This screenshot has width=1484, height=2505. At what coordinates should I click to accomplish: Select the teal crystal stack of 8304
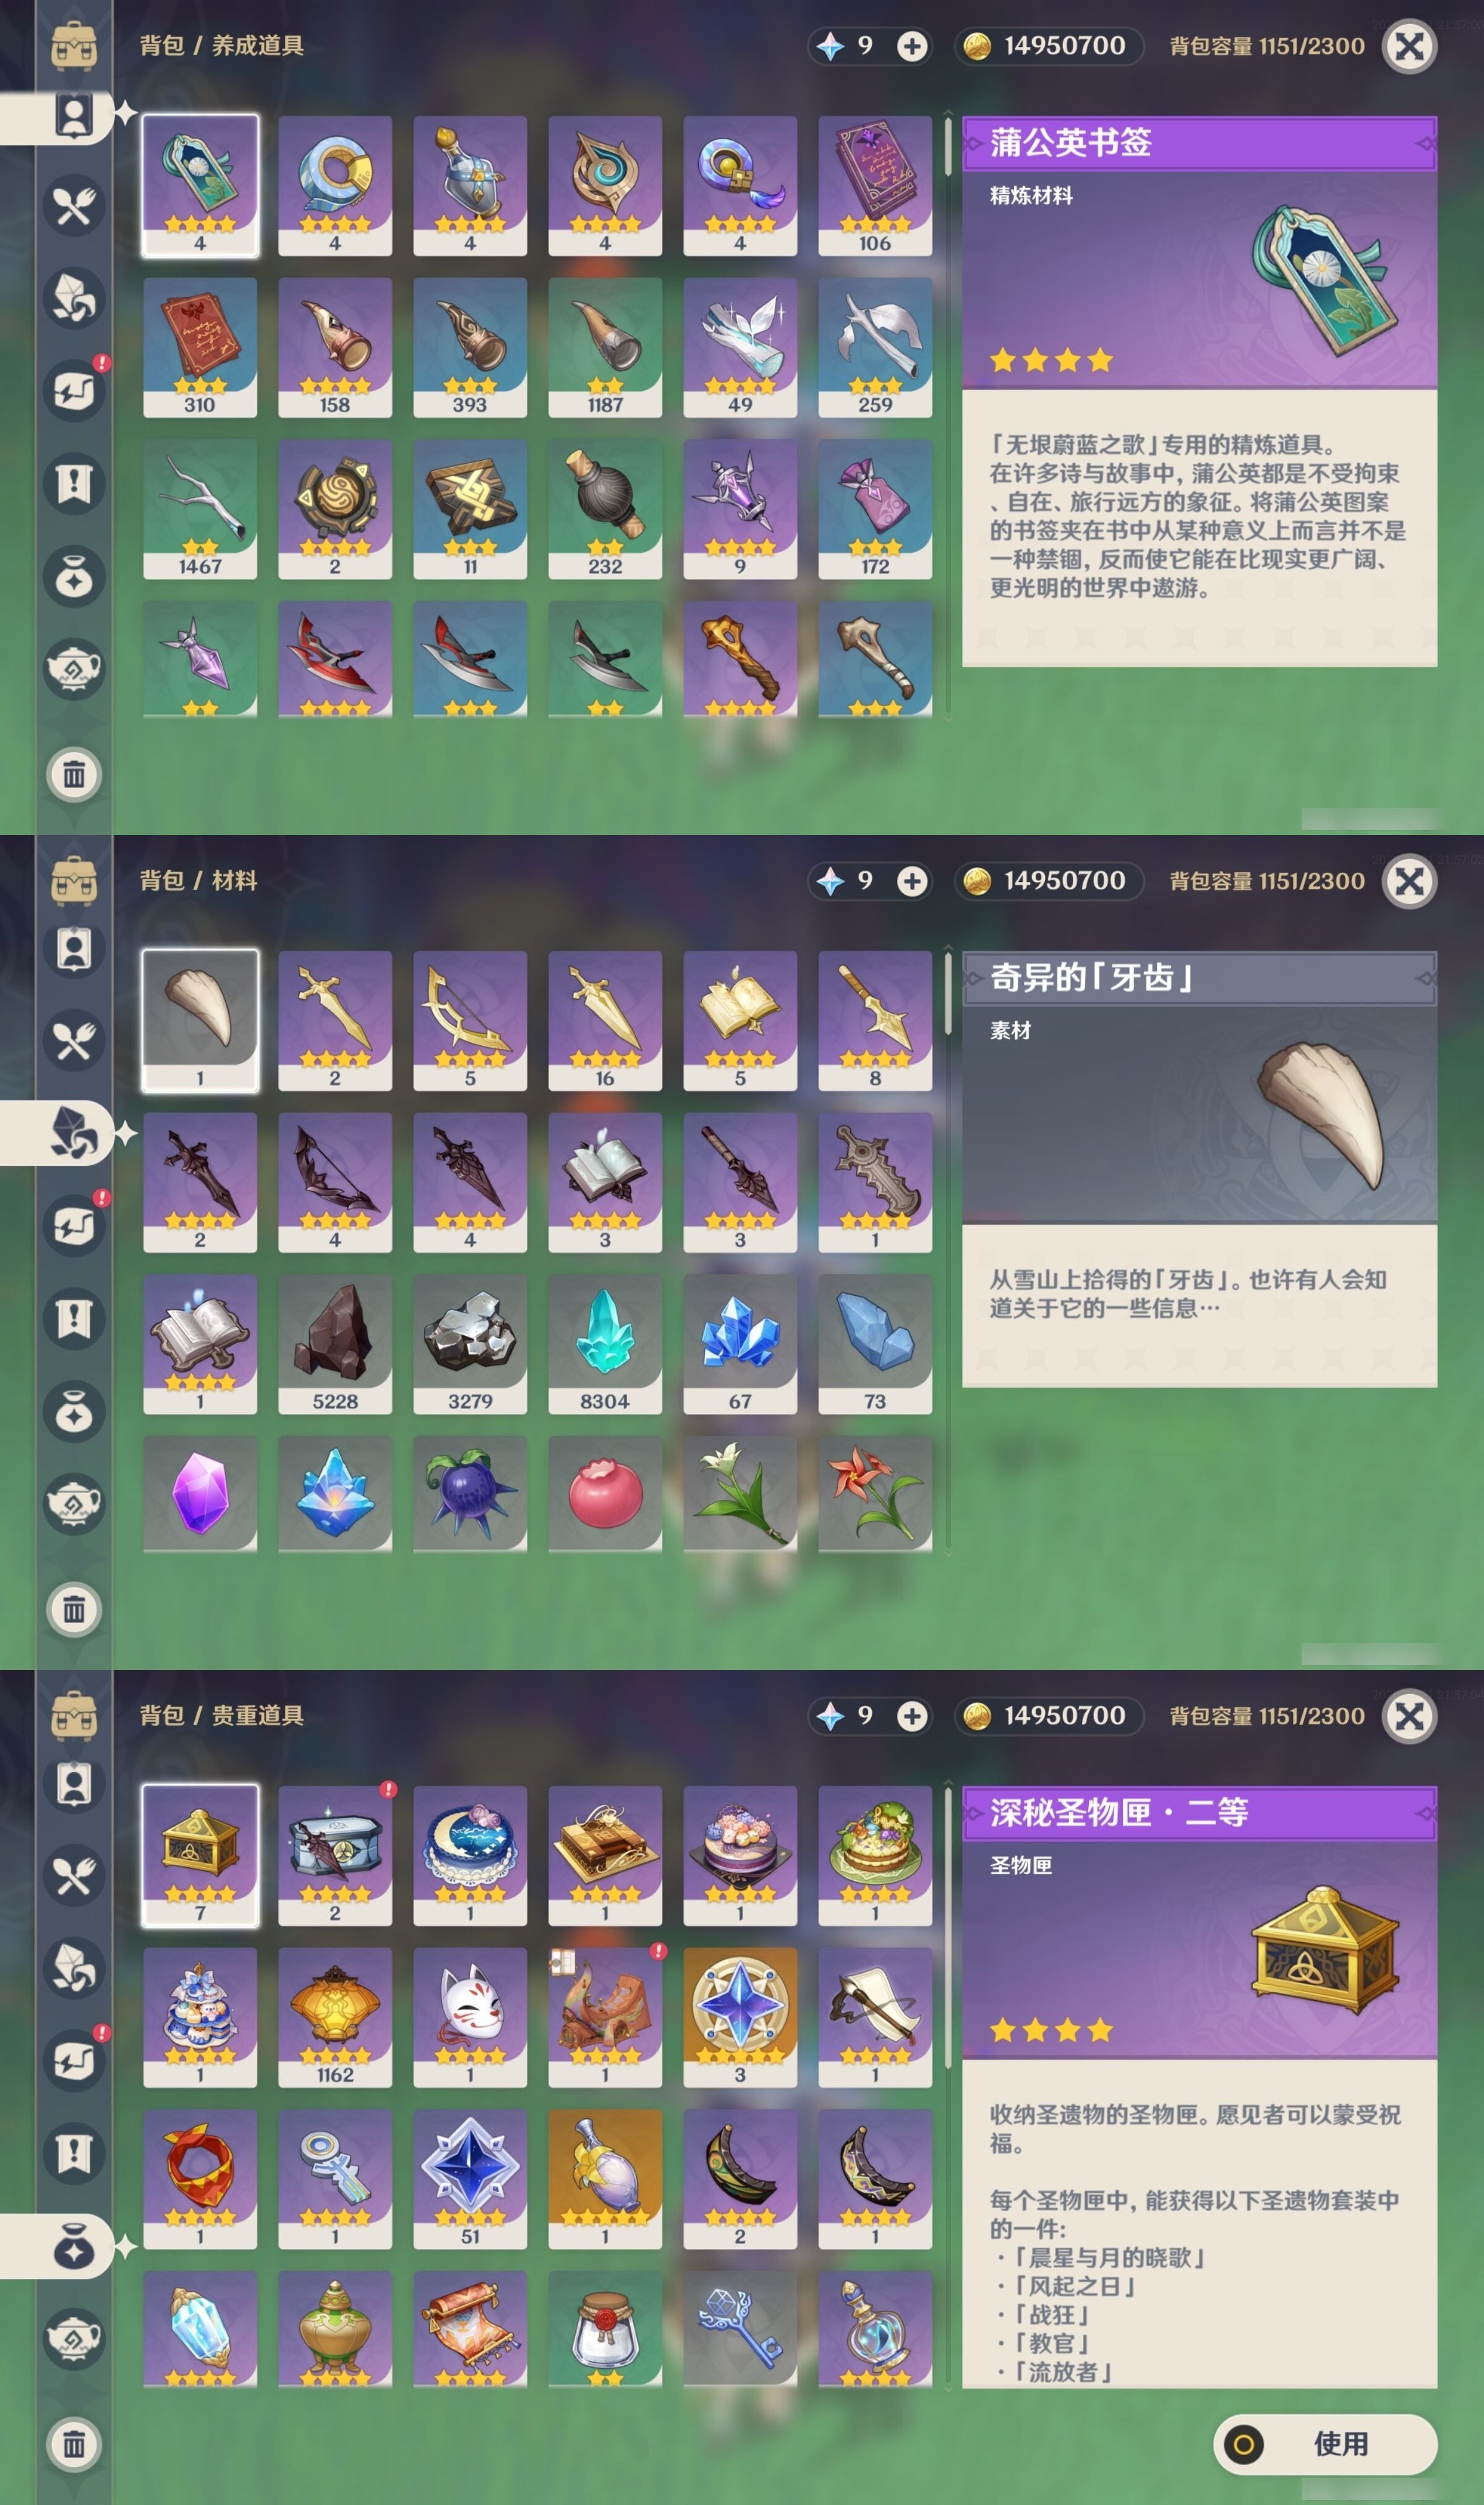604,1343
